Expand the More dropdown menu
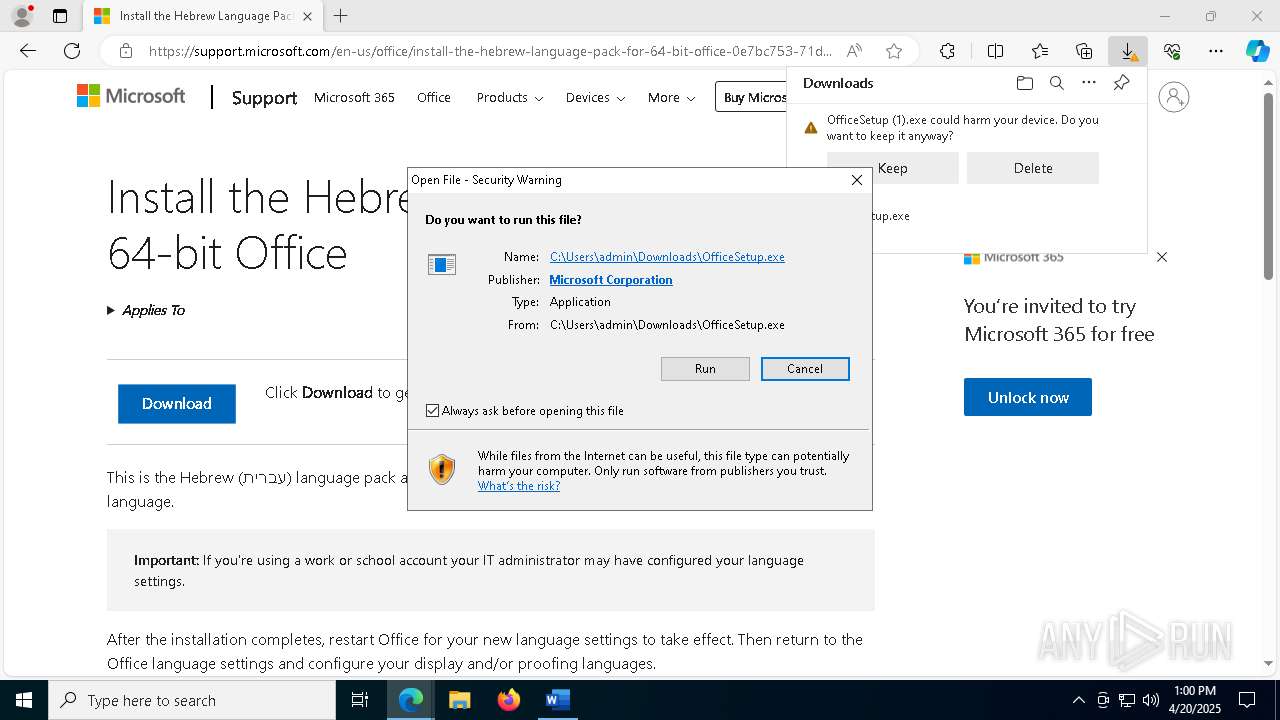1280x720 pixels. (671, 97)
